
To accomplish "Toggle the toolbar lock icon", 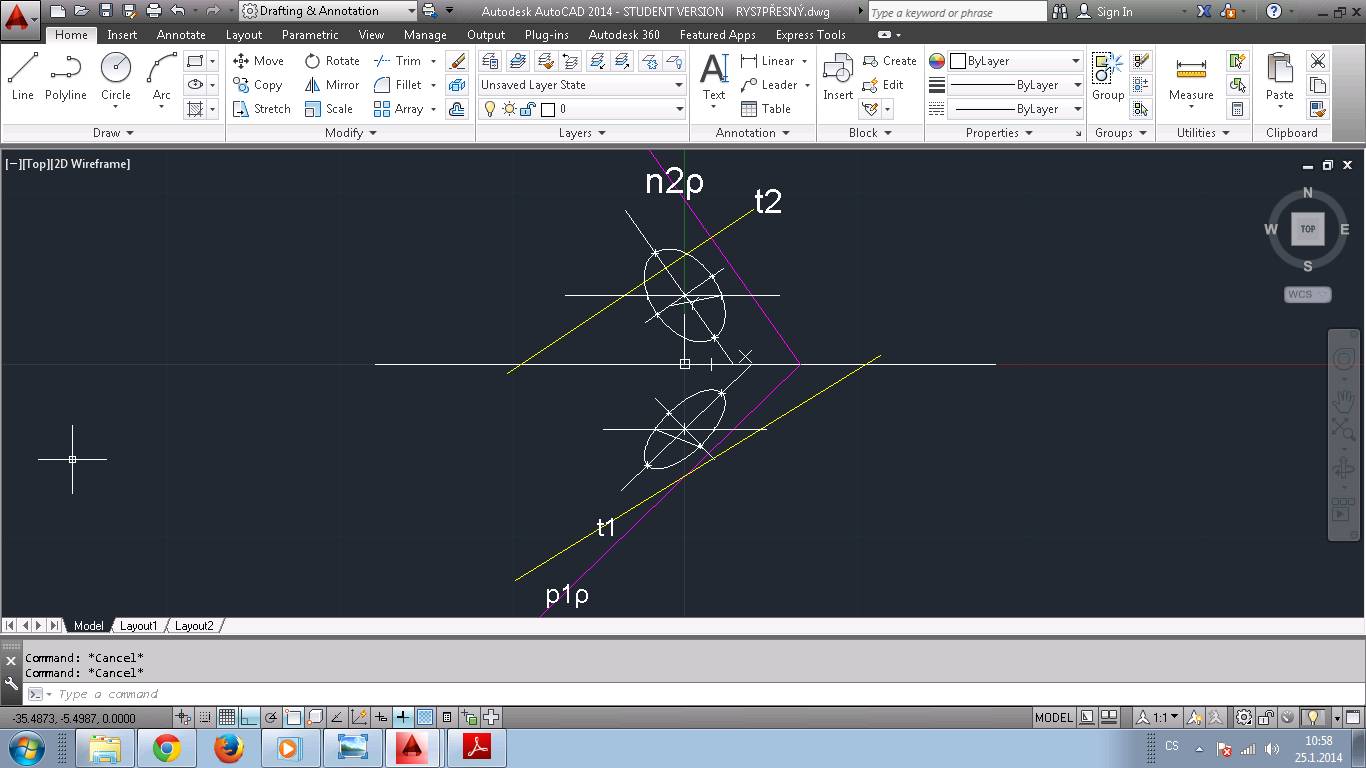I will [1267, 717].
